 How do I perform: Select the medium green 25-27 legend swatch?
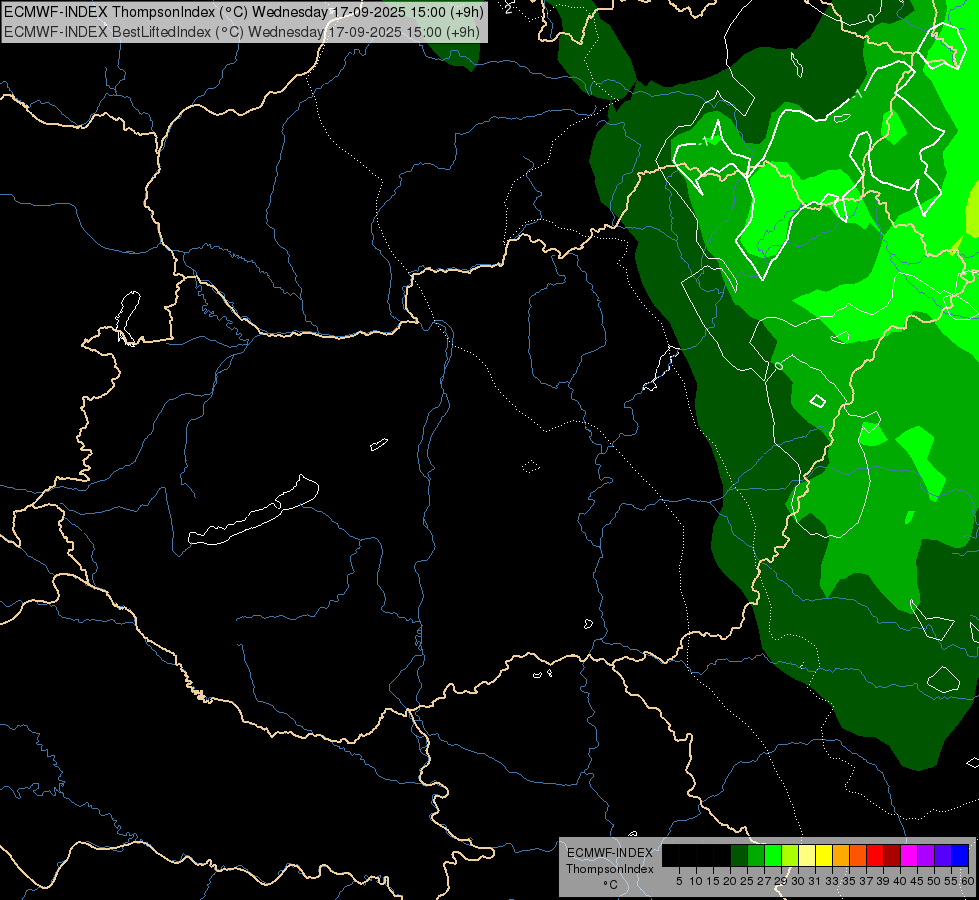(x=756, y=855)
